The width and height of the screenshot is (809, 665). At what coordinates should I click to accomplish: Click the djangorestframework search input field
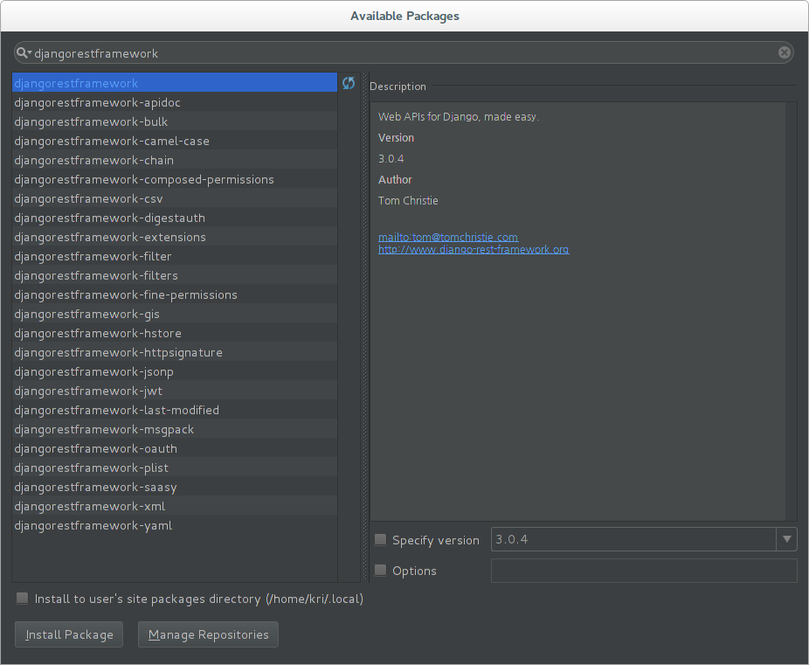click(x=403, y=53)
